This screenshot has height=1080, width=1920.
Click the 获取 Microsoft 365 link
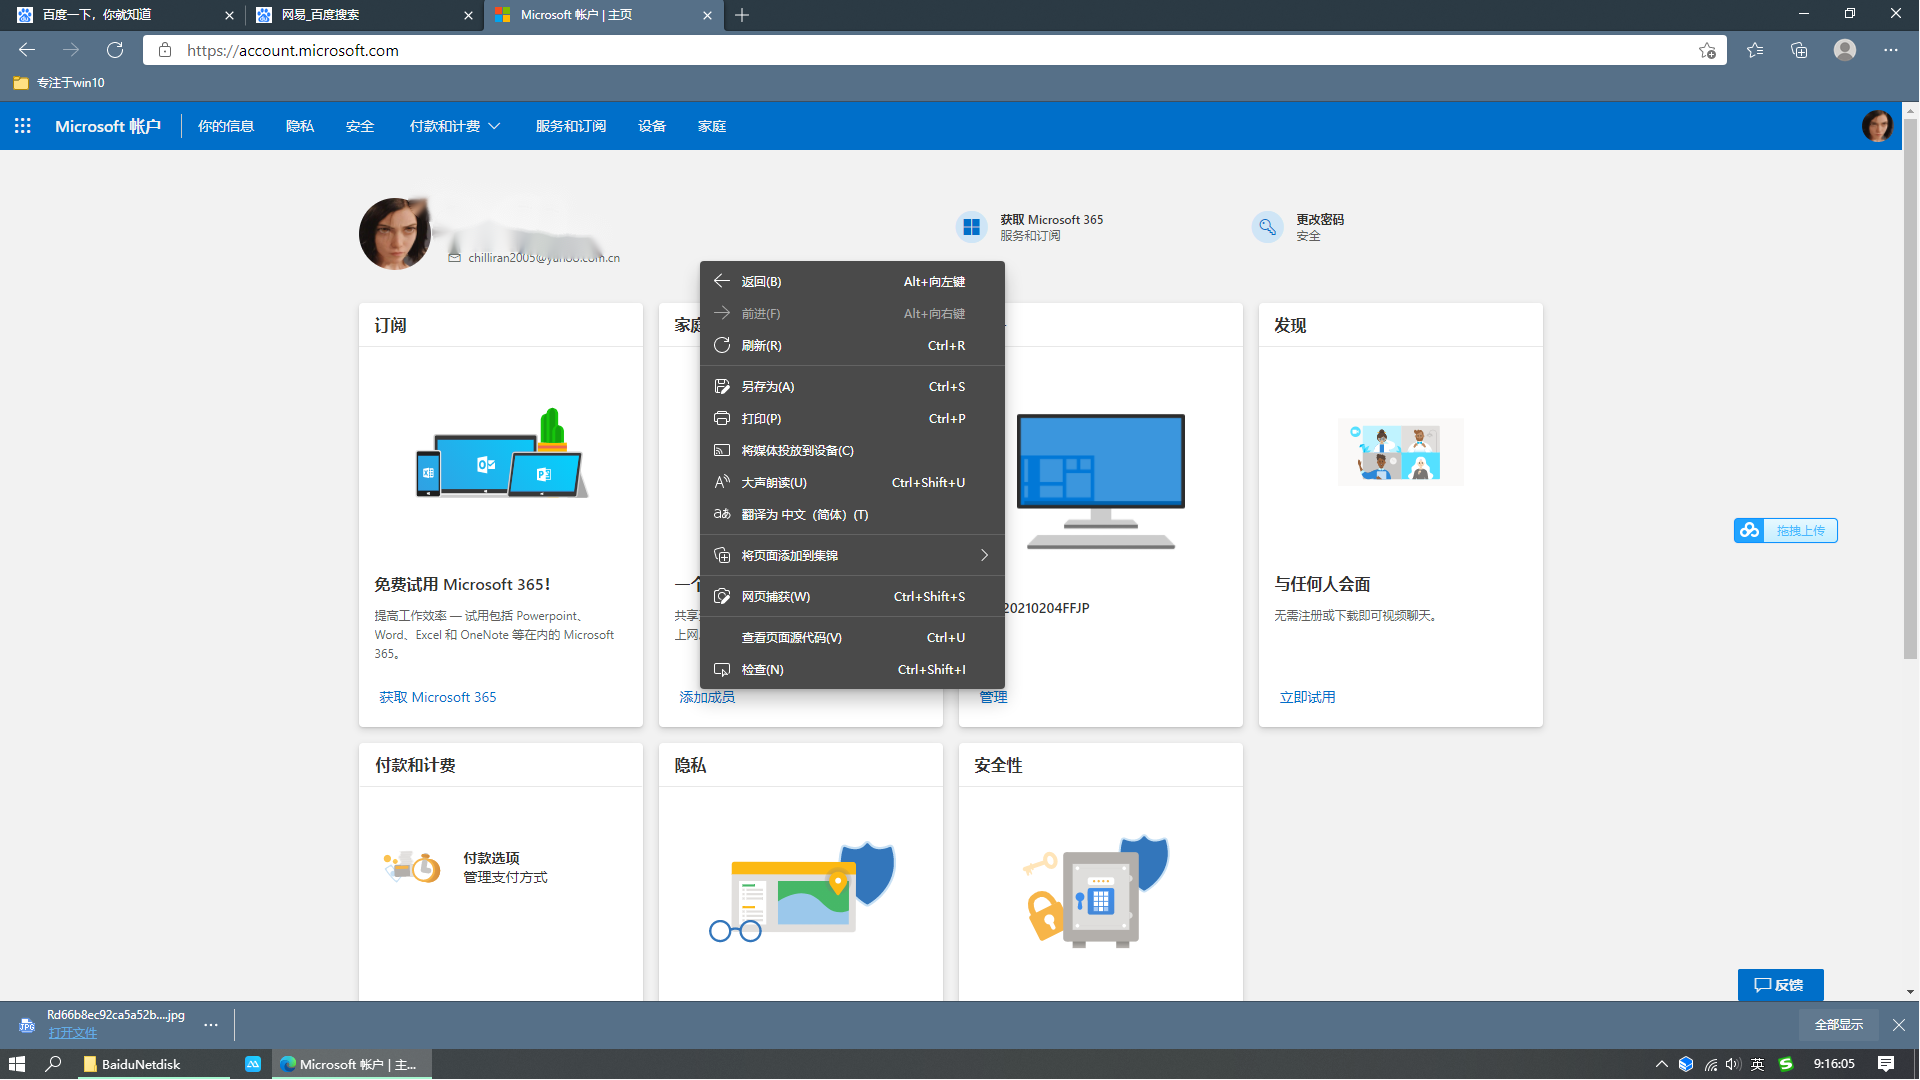pos(437,697)
